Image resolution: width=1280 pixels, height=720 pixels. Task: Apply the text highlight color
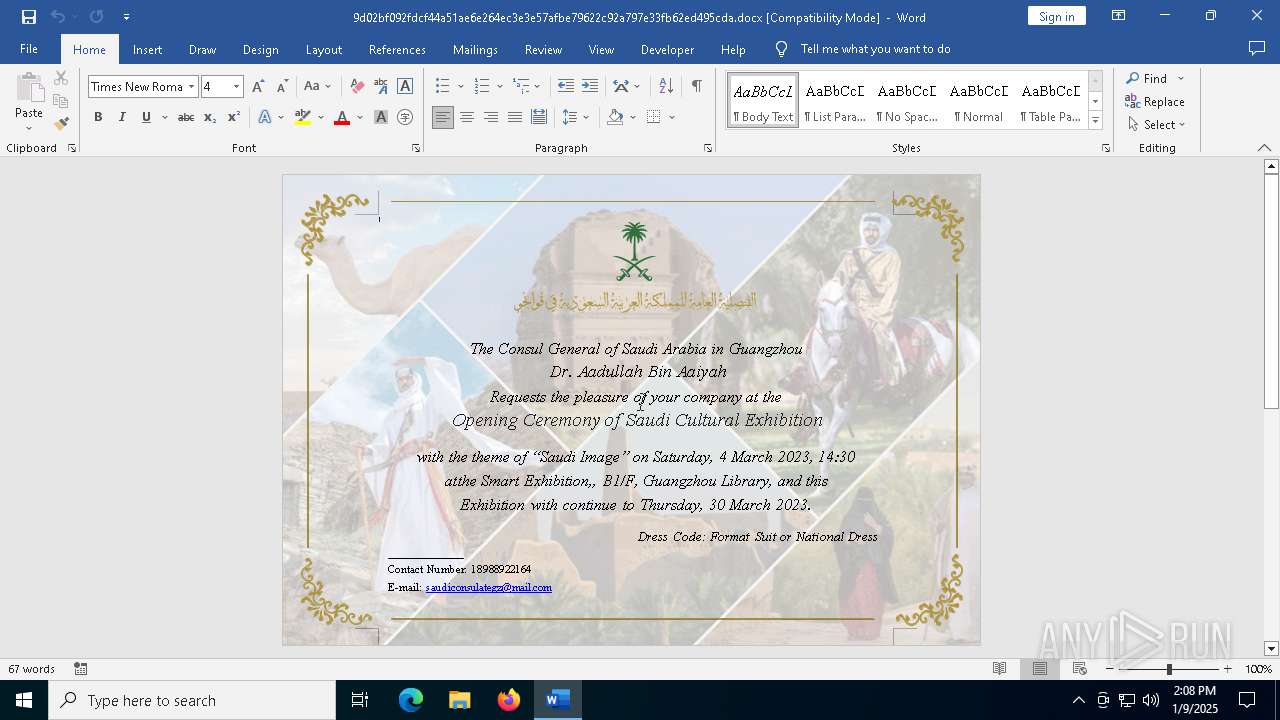click(303, 118)
